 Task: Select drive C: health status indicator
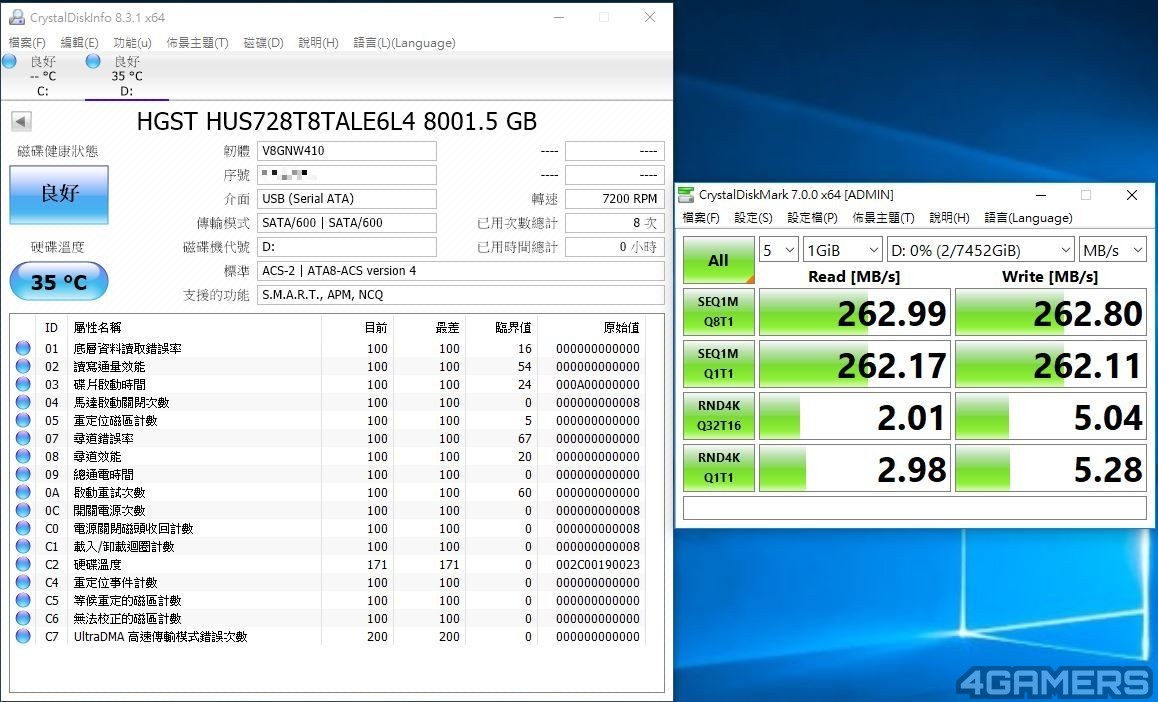click(x=10, y=61)
